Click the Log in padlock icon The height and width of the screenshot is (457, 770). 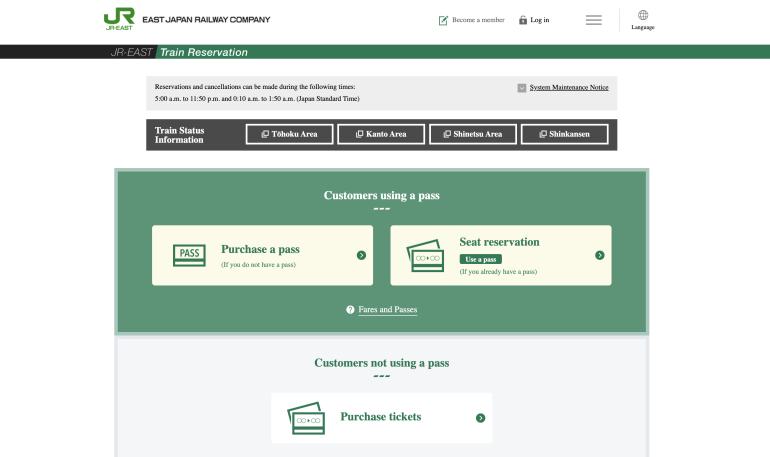click(523, 20)
